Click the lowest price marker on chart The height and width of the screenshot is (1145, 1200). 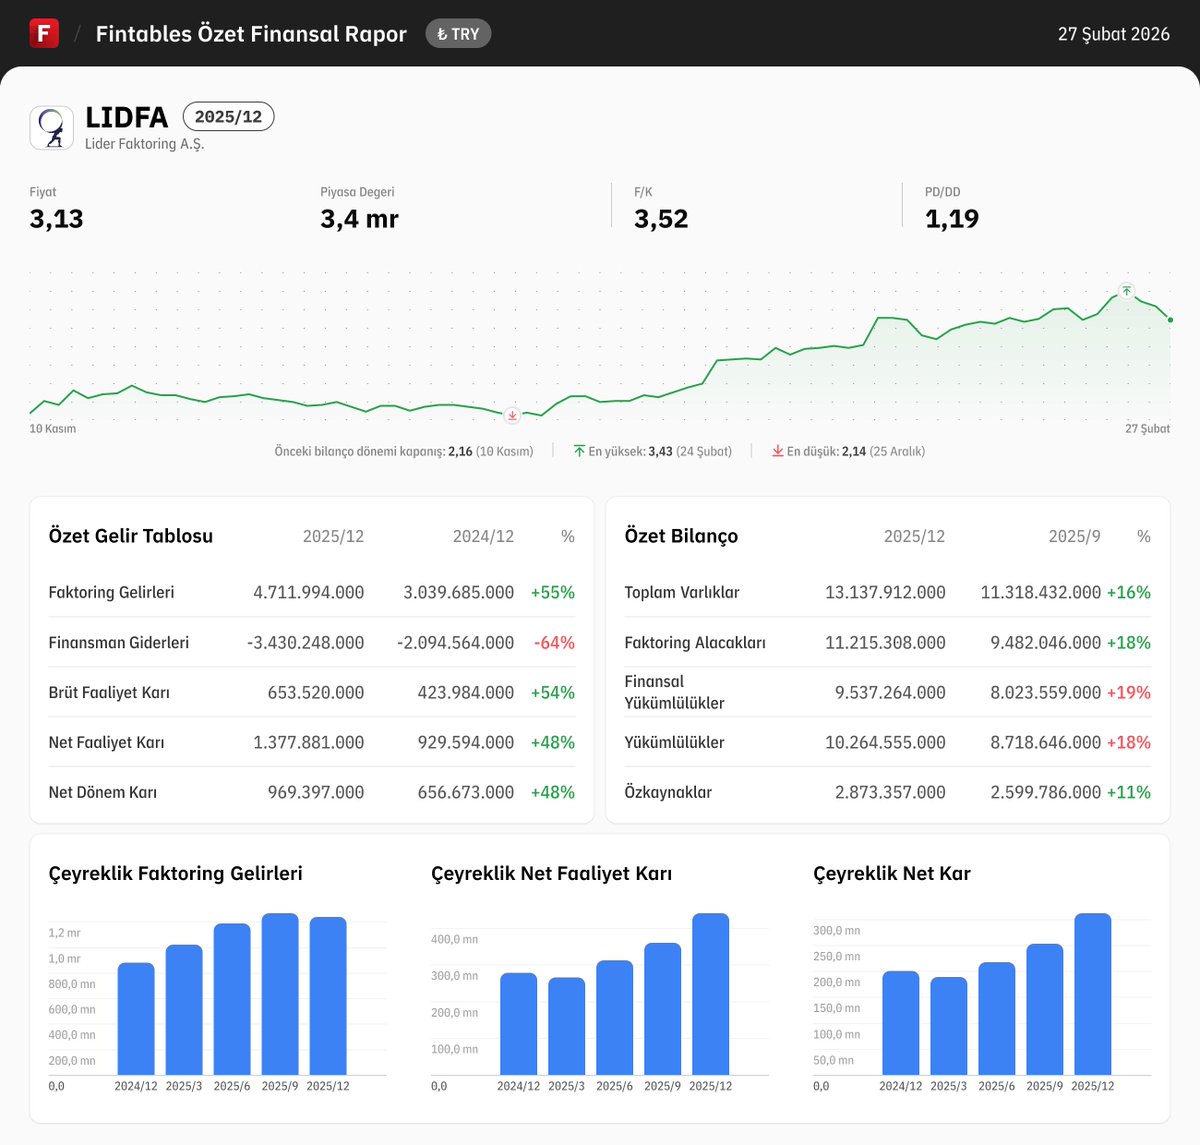[x=512, y=415]
